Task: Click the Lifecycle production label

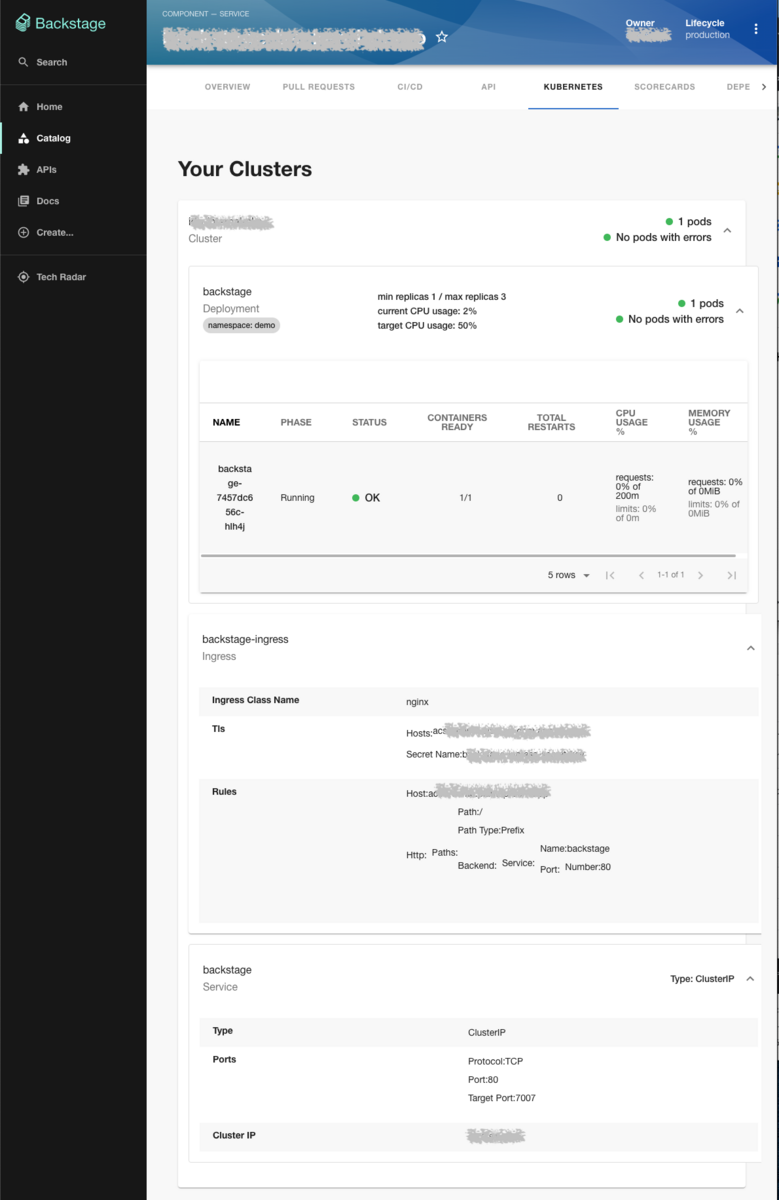Action: (707, 29)
